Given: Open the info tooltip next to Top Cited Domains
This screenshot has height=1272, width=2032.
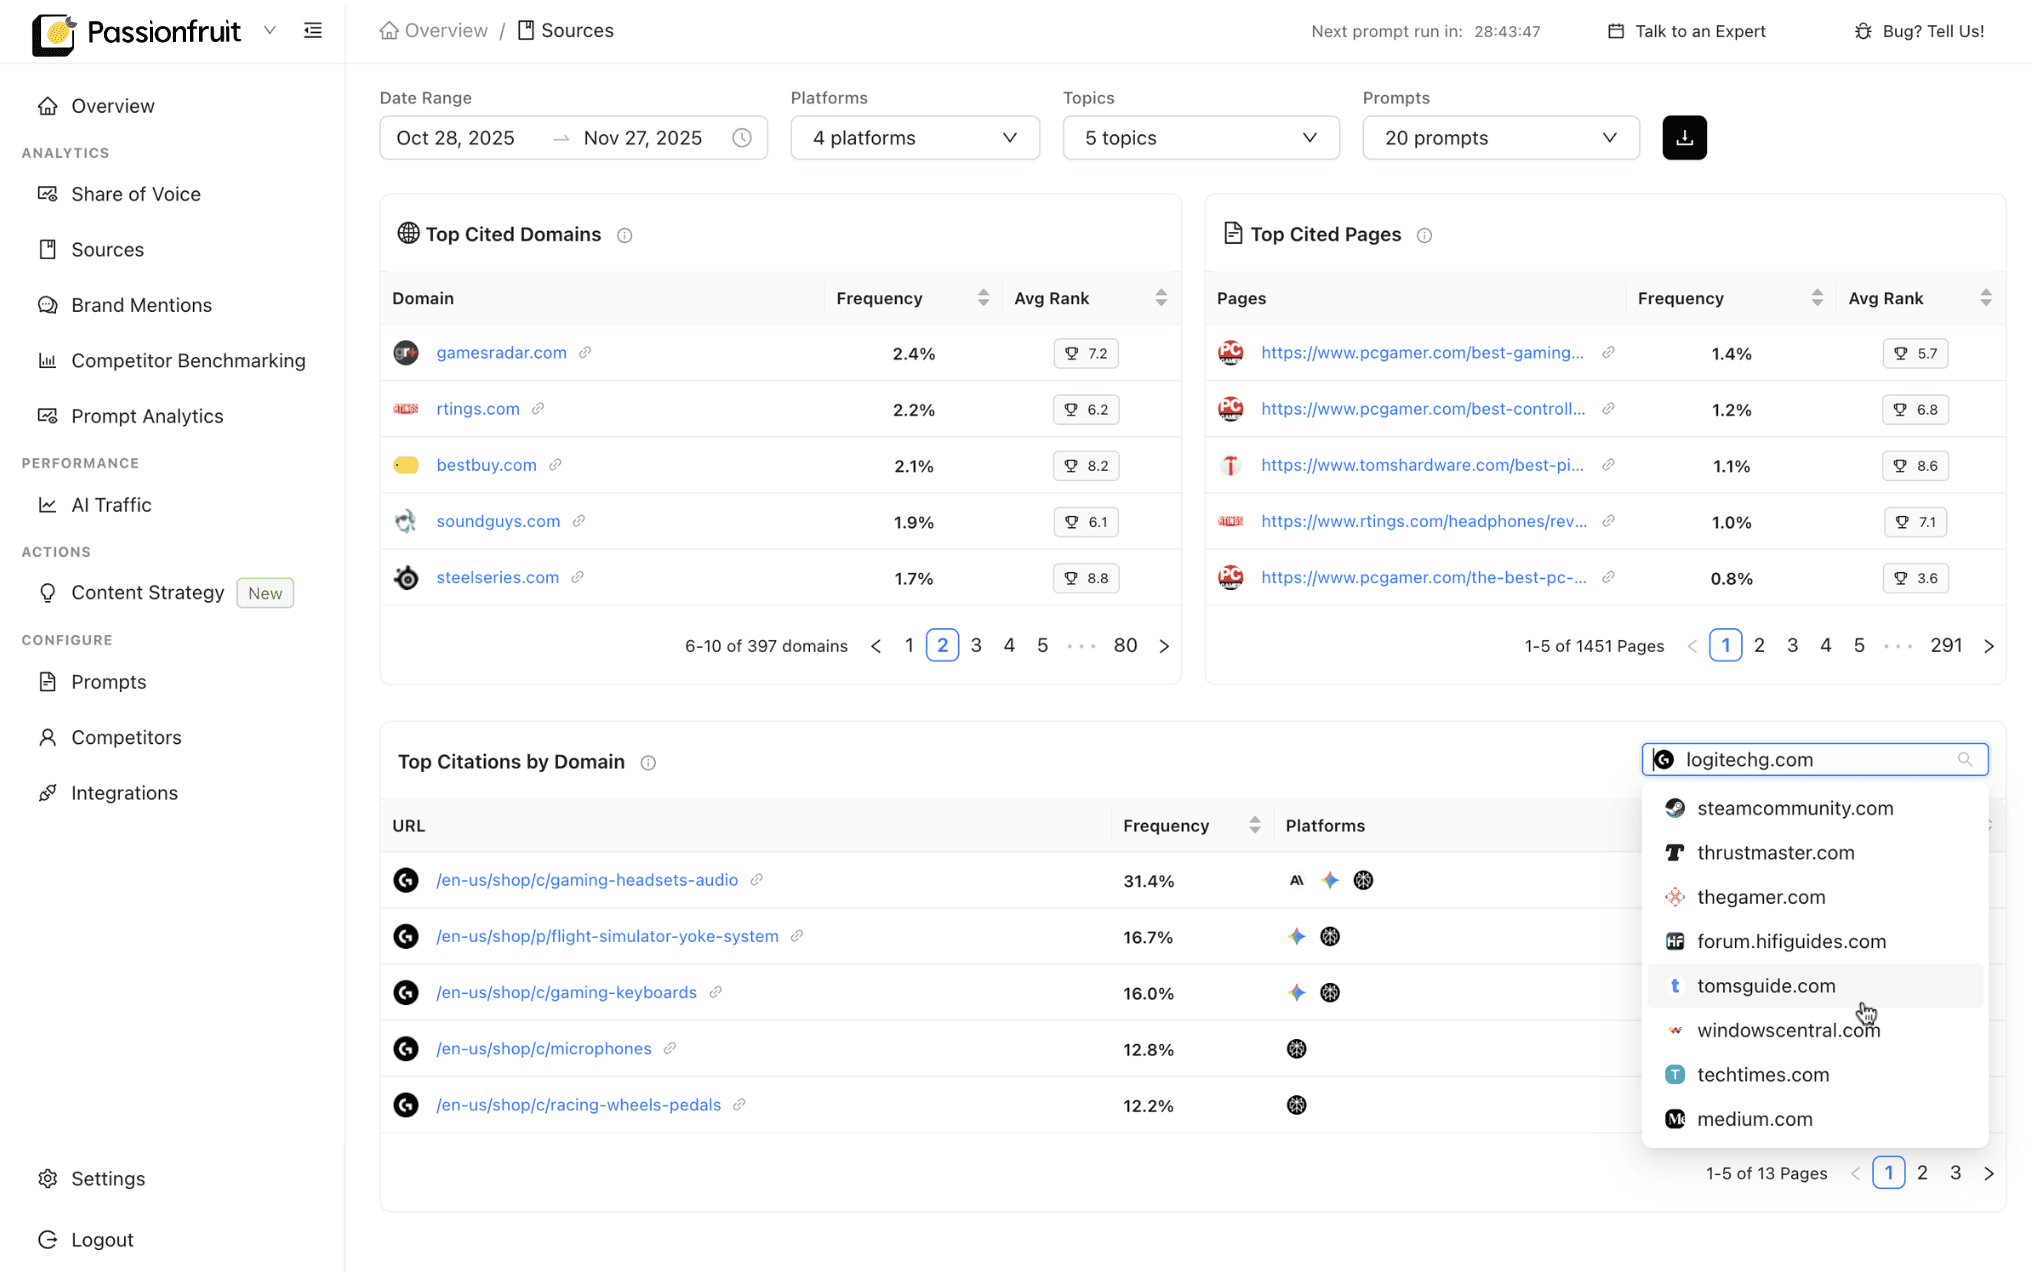Looking at the screenshot, I should [624, 235].
